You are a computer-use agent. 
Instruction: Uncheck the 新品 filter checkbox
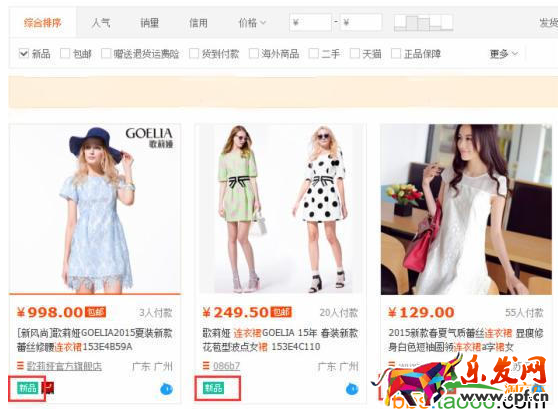point(24,54)
